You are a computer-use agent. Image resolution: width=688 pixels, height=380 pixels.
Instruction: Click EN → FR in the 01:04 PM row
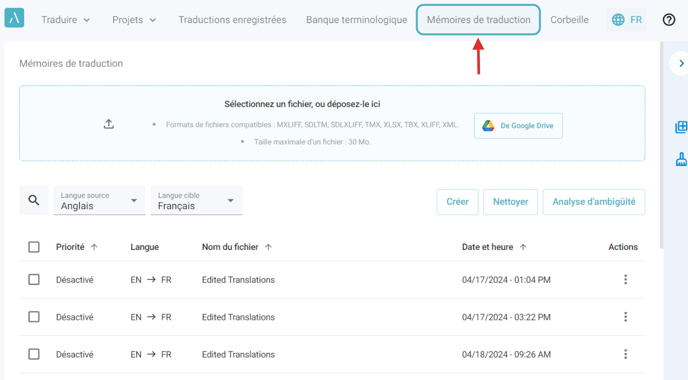point(150,280)
